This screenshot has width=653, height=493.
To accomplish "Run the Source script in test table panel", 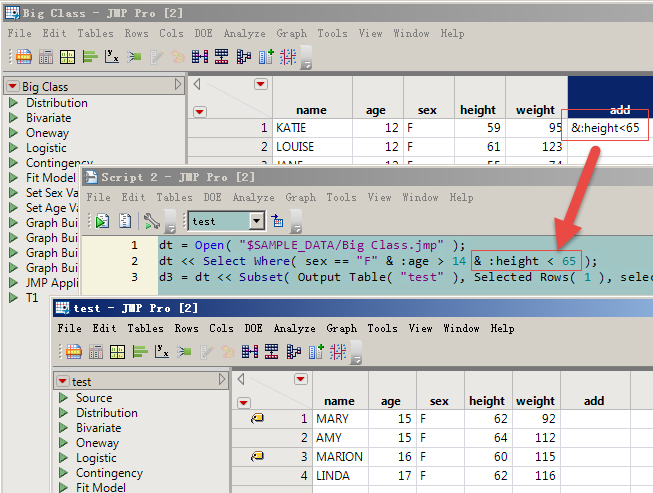I will click(x=64, y=398).
